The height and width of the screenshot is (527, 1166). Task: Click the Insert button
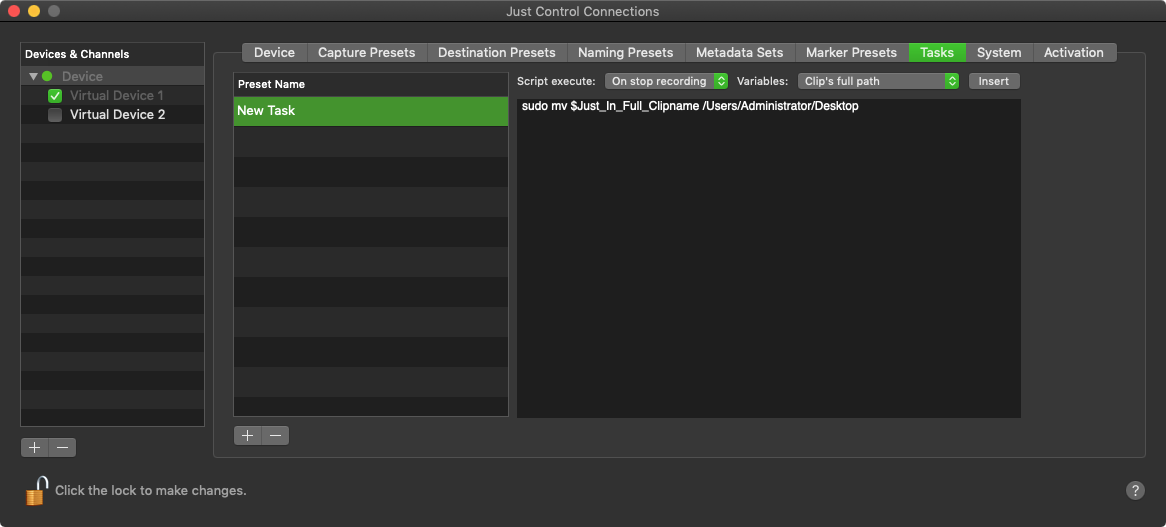coord(993,81)
